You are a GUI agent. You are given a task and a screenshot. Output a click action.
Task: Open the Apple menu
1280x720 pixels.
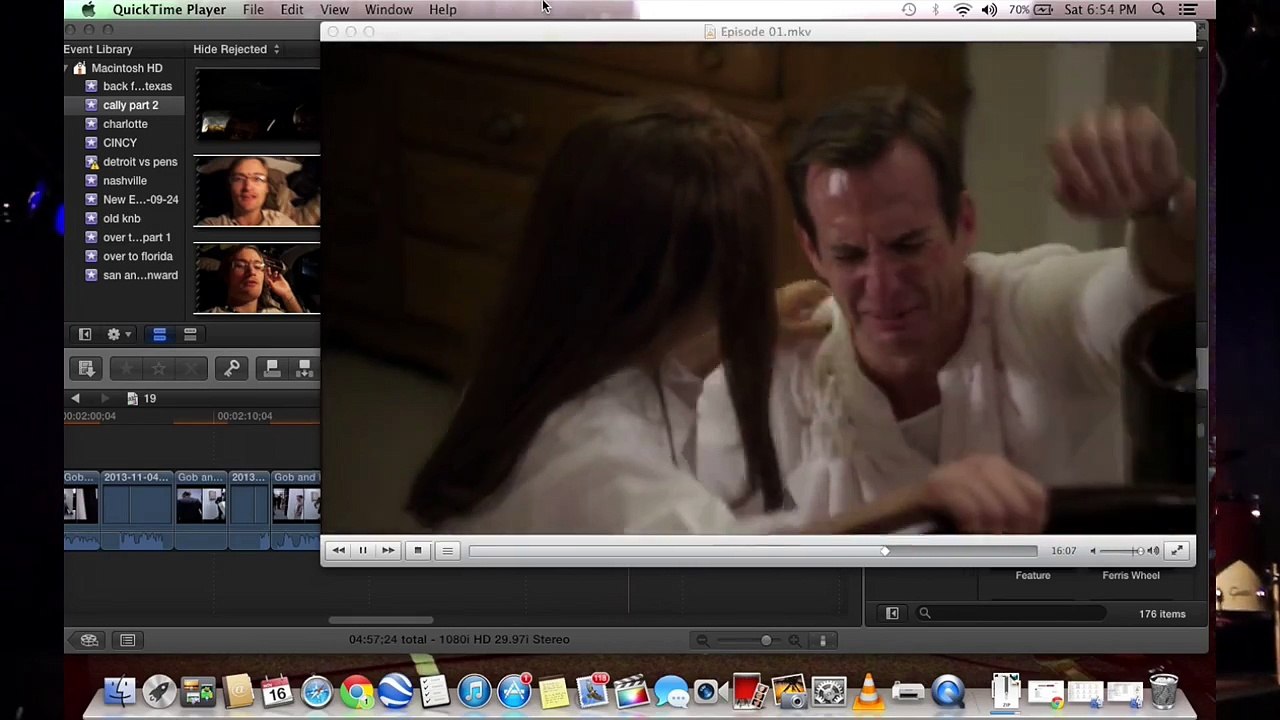point(88,10)
